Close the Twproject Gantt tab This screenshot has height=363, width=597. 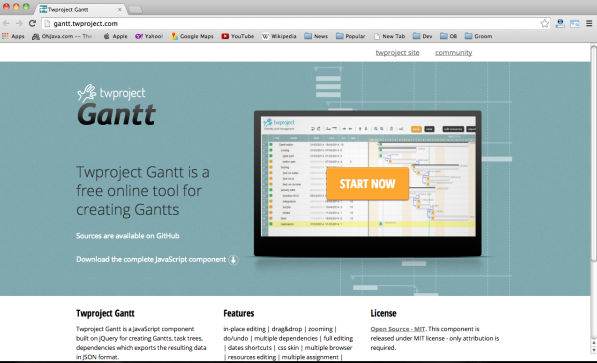(120, 10)
